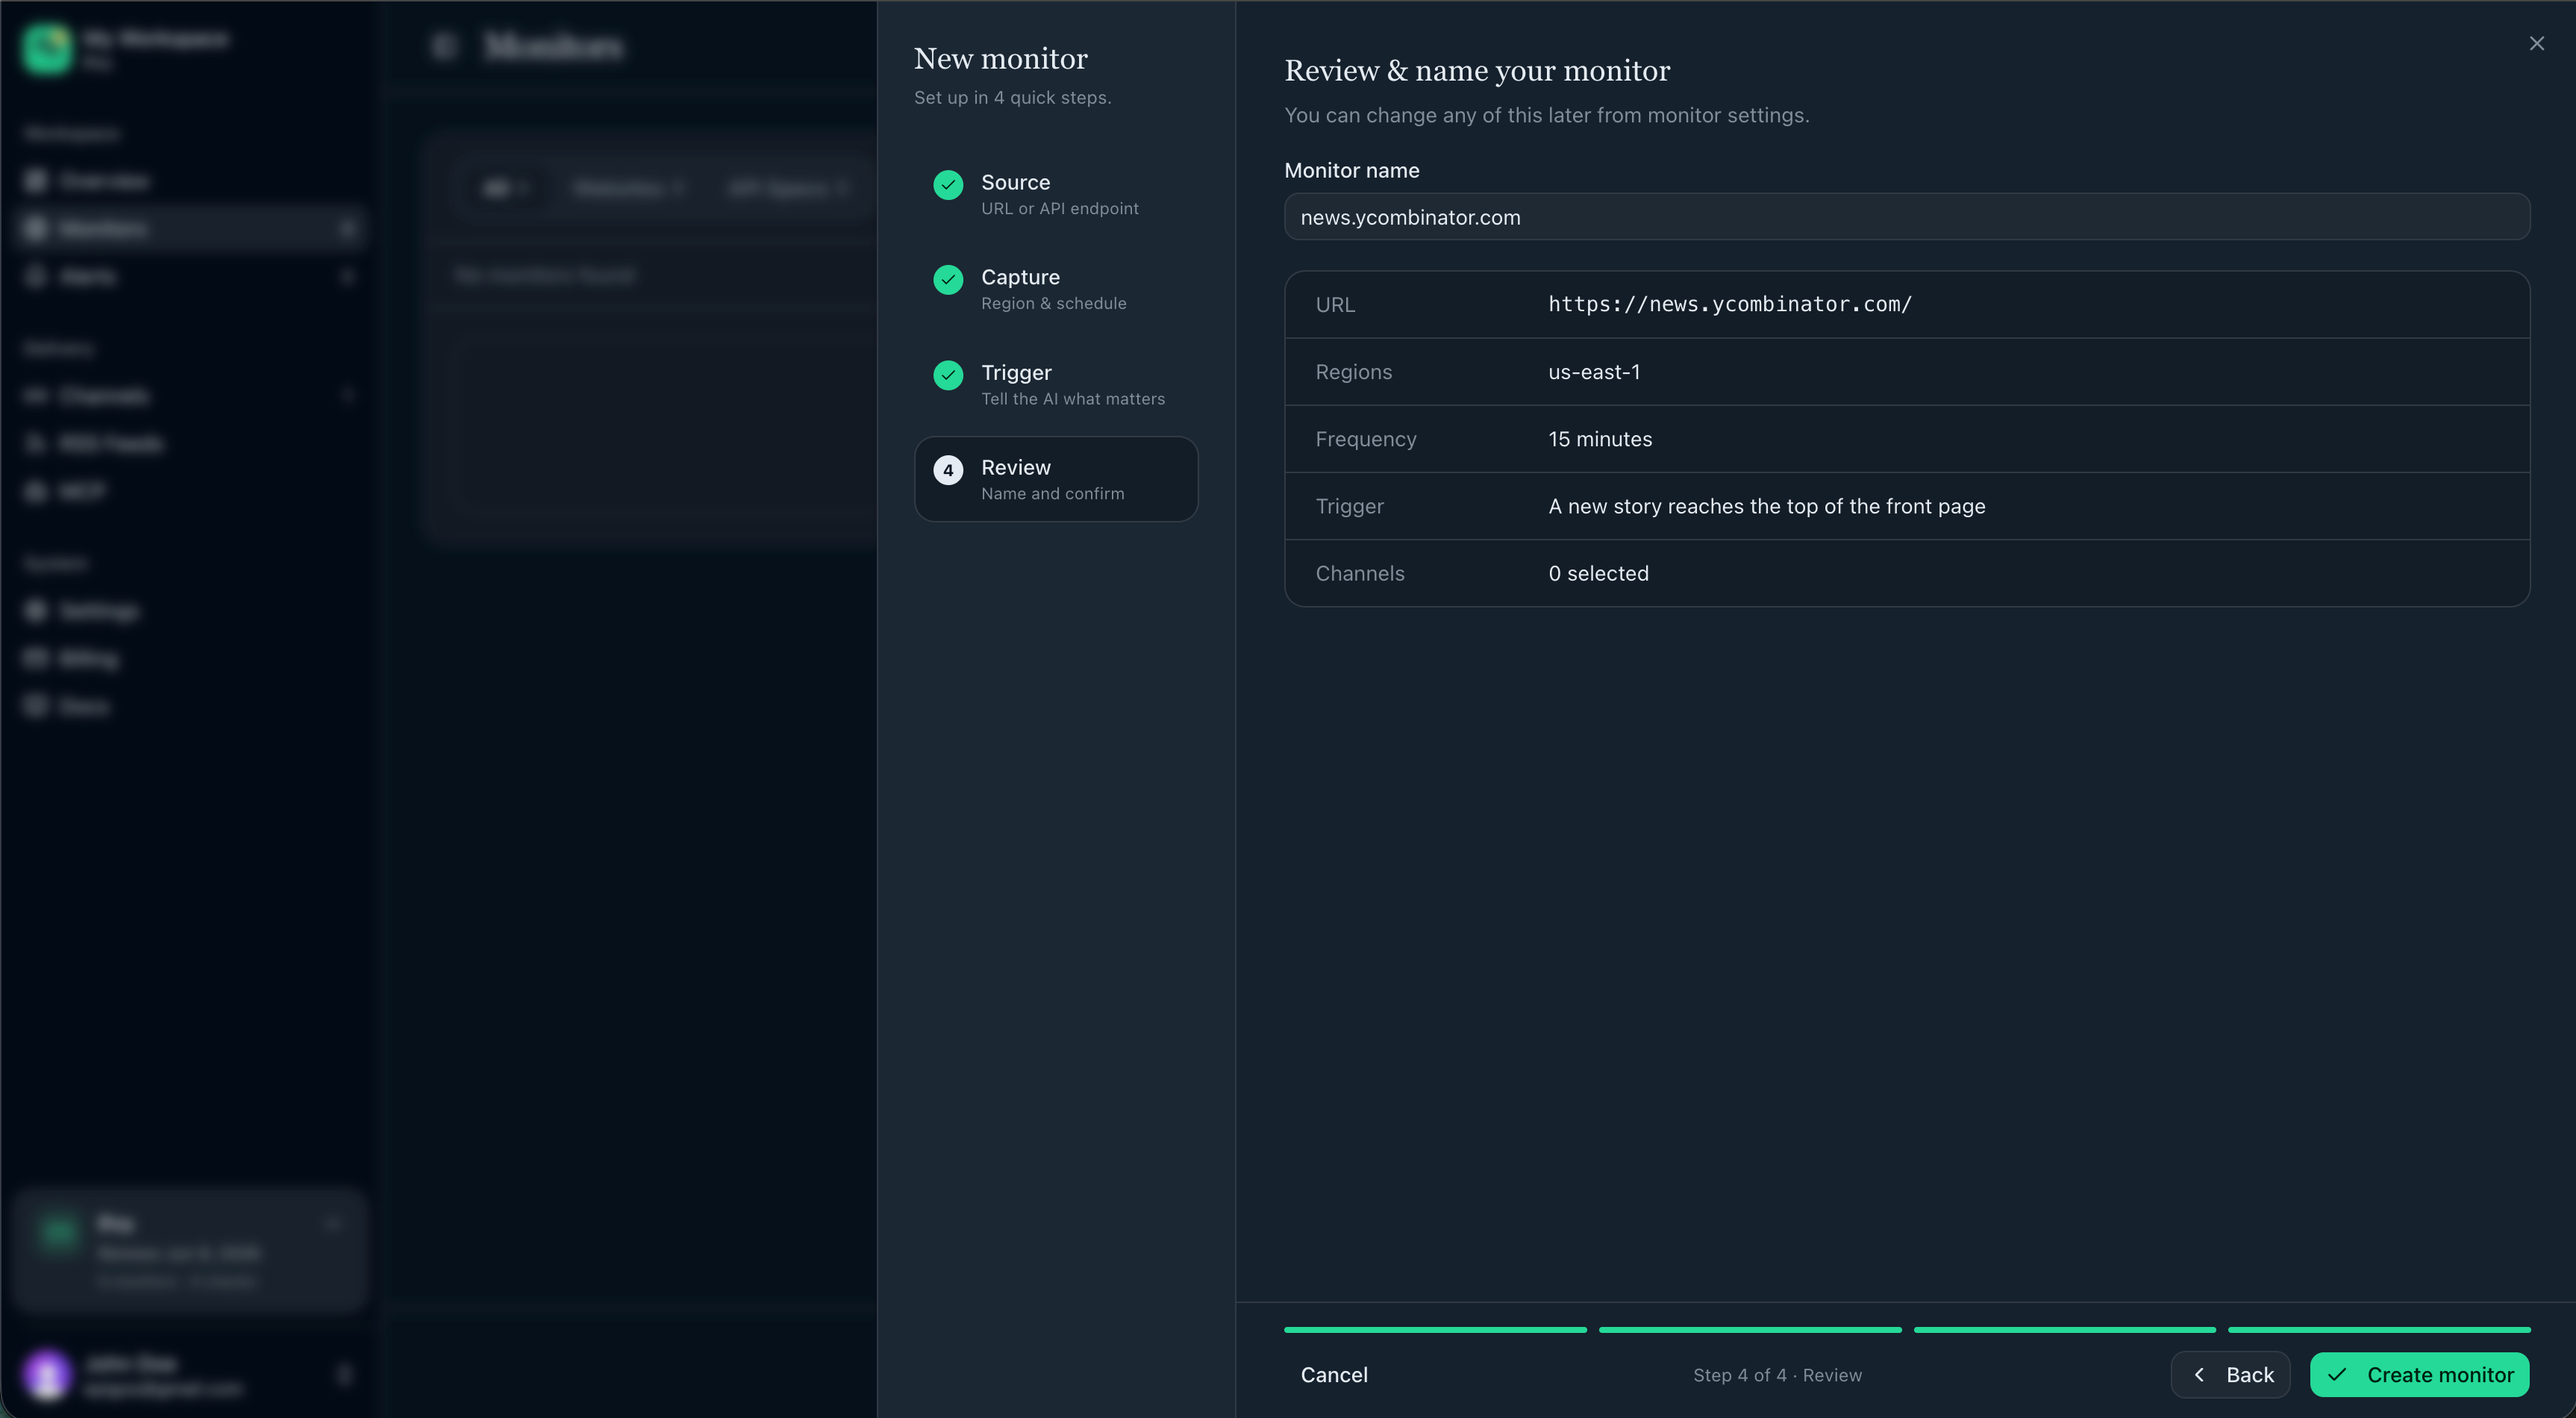Close the New monitor dialog
Viewport: 2576px width, 1418px height.
2536,43
